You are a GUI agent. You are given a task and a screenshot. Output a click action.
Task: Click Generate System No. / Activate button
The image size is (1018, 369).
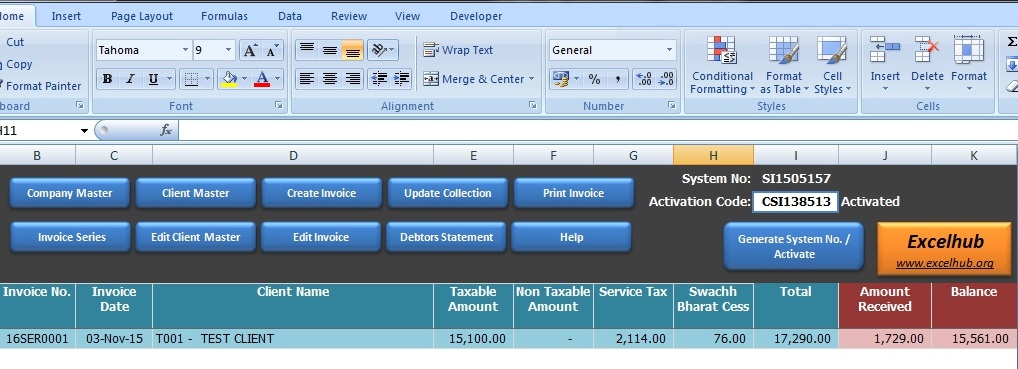click(793, 246)
